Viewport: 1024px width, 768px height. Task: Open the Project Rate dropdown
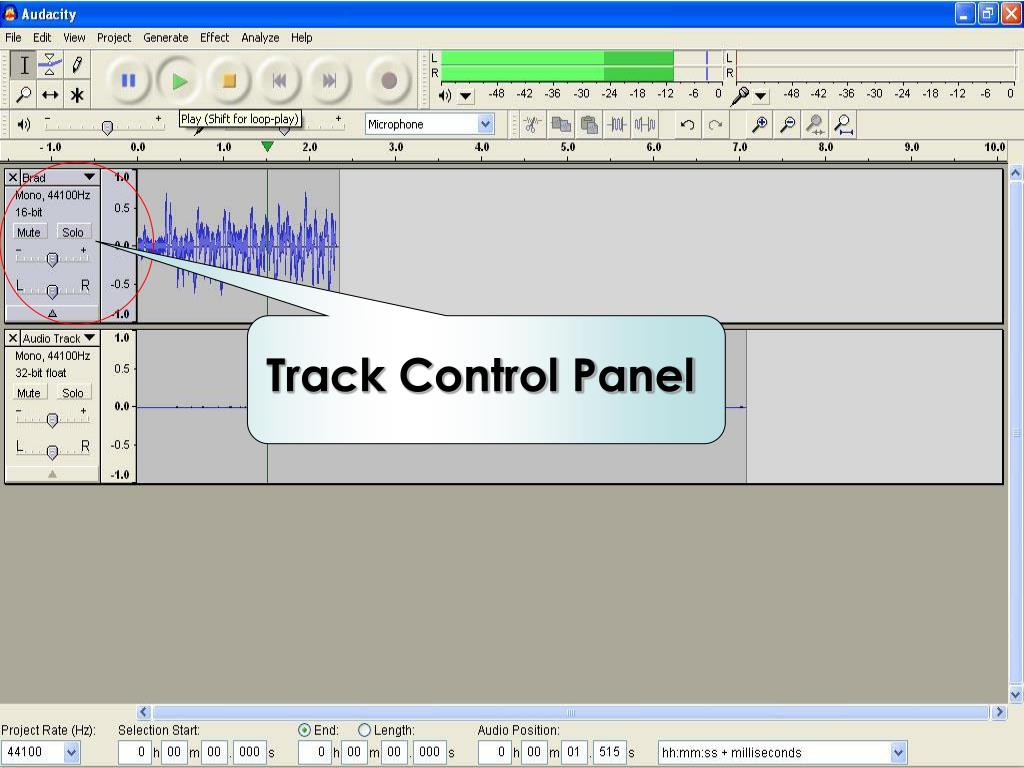click(x=71, y=752)
